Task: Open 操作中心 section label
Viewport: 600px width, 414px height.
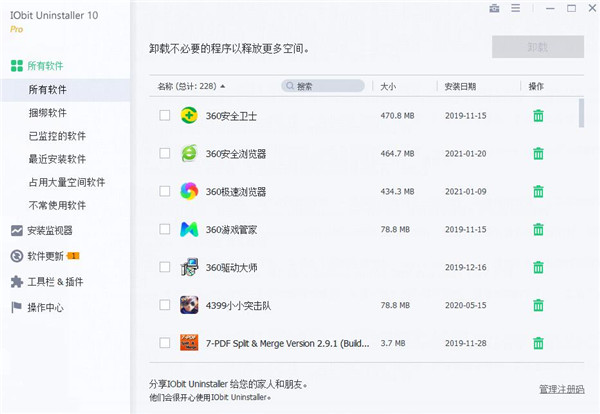Action: [45, 307]
